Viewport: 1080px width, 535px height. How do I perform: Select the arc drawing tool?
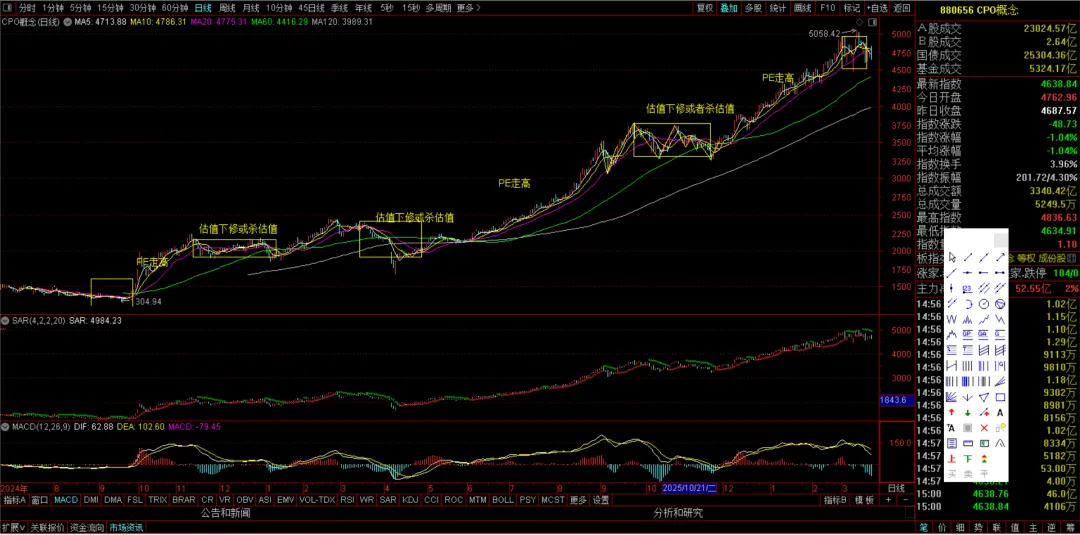[968, 304]
